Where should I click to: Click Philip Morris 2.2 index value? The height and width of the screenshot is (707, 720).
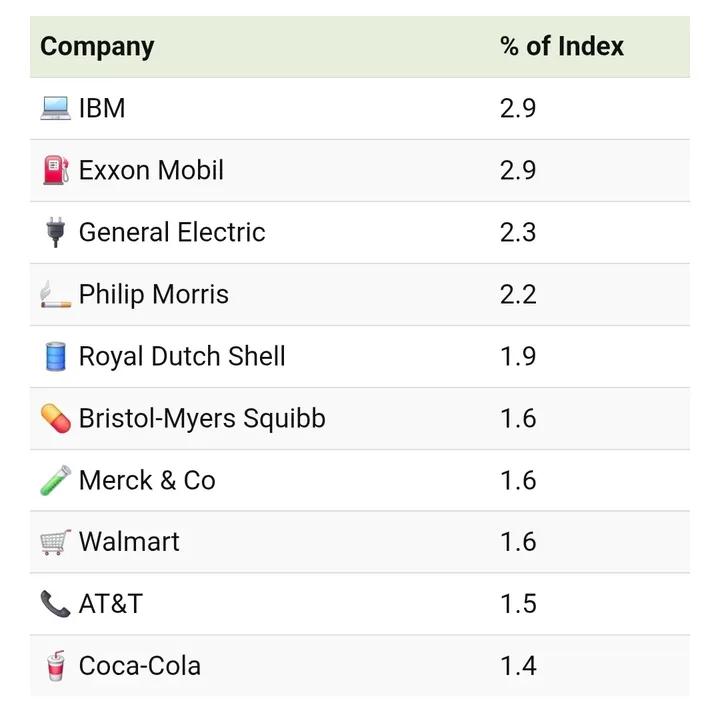coord(518,294)
